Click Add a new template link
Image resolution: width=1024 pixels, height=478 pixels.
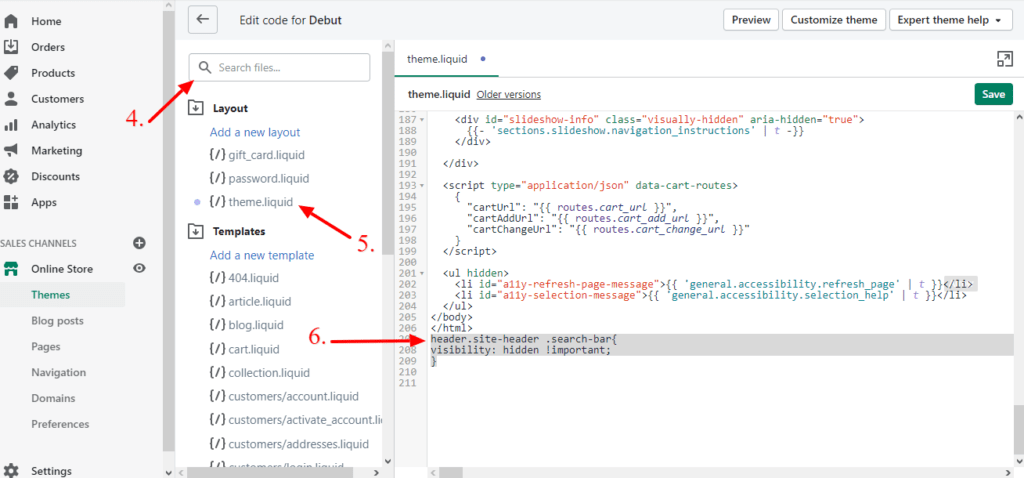(x=262, y=255)
